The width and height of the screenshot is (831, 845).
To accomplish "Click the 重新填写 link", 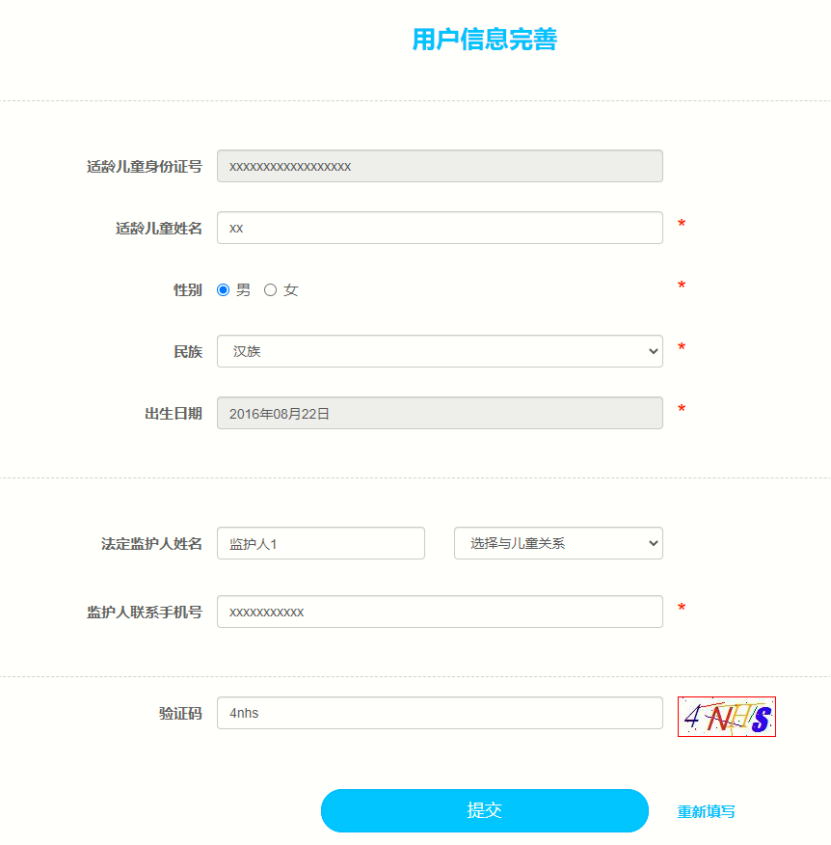I will 706,812.
